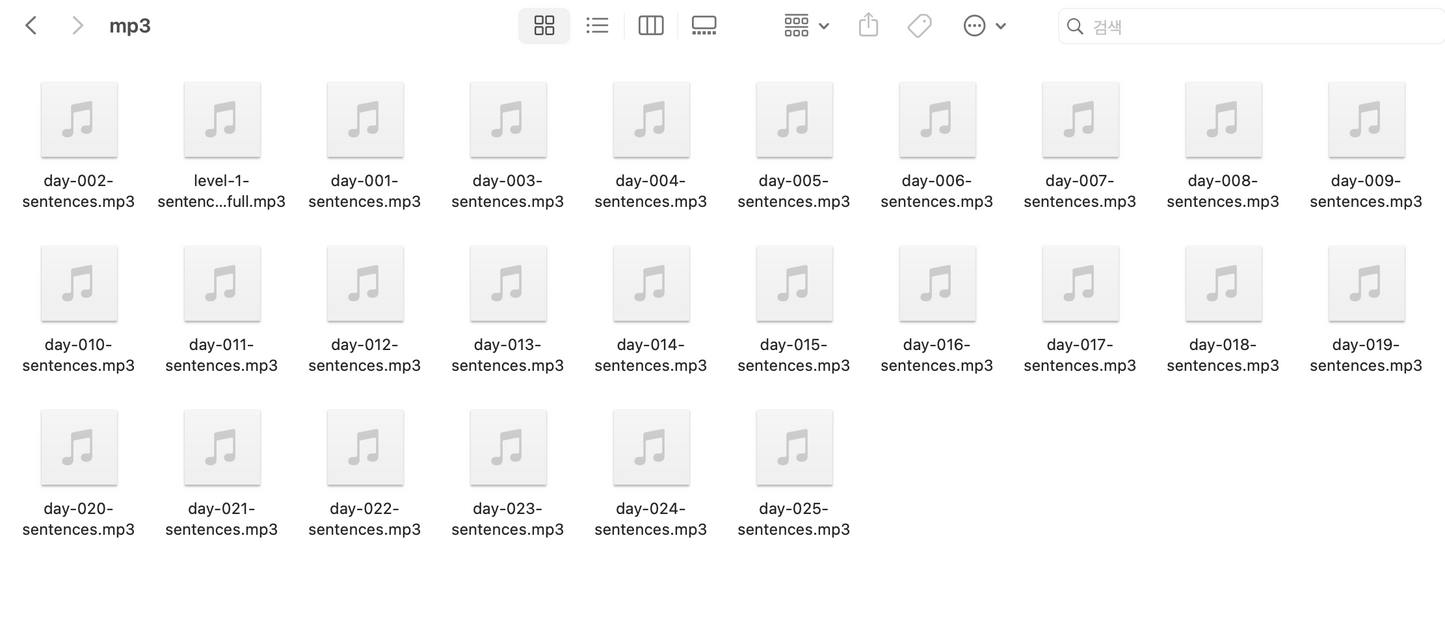Select the day-004-sentences.mp3 file icon
Image resolution: width=1445 pixels, height=622 pixels.
651,120
